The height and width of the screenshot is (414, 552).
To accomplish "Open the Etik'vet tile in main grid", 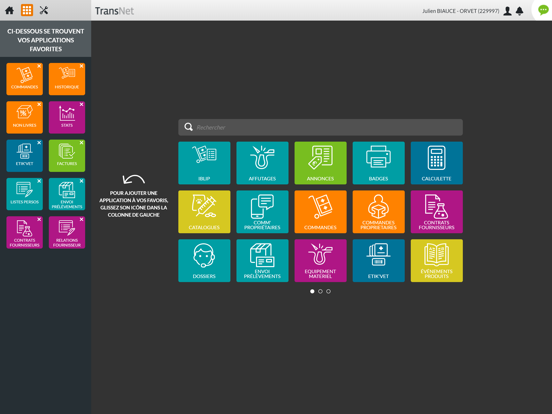I will pyautogui.click(x=378, y=261).
